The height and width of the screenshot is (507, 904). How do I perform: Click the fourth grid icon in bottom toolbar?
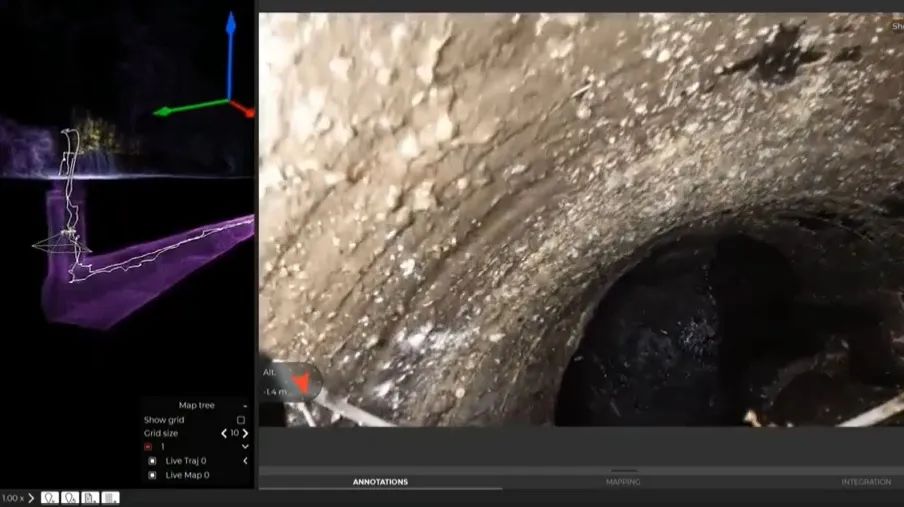(110, 497)
